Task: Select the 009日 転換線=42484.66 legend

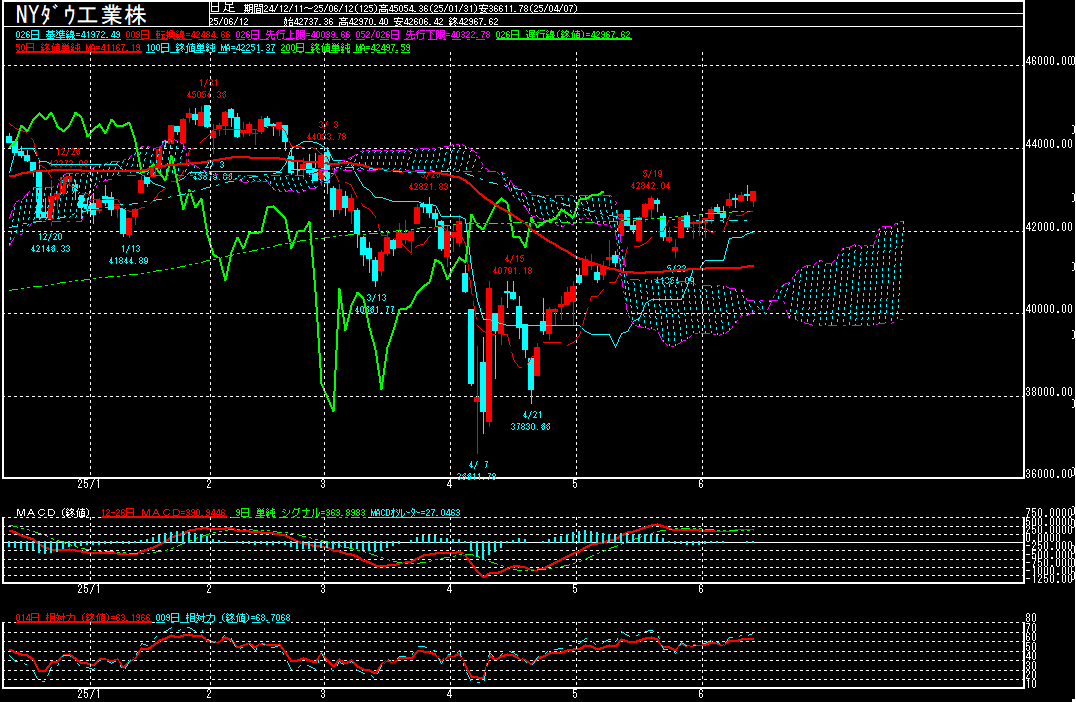Action: tap(178, 34)
